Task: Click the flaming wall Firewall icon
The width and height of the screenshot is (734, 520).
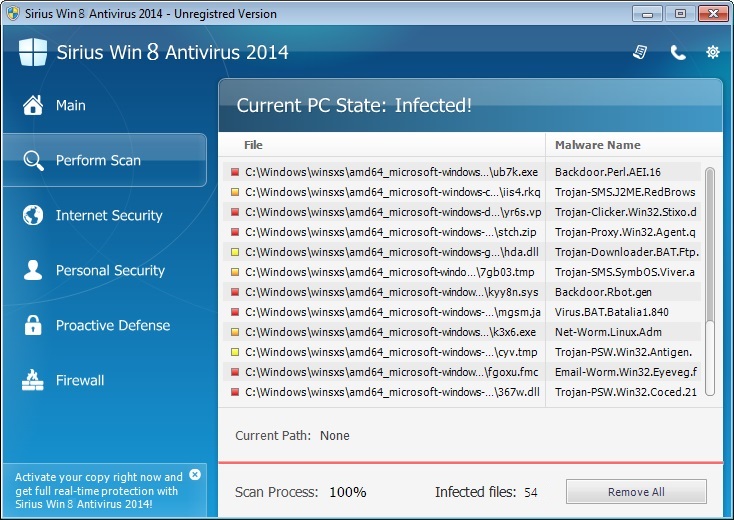Action: 33,380
